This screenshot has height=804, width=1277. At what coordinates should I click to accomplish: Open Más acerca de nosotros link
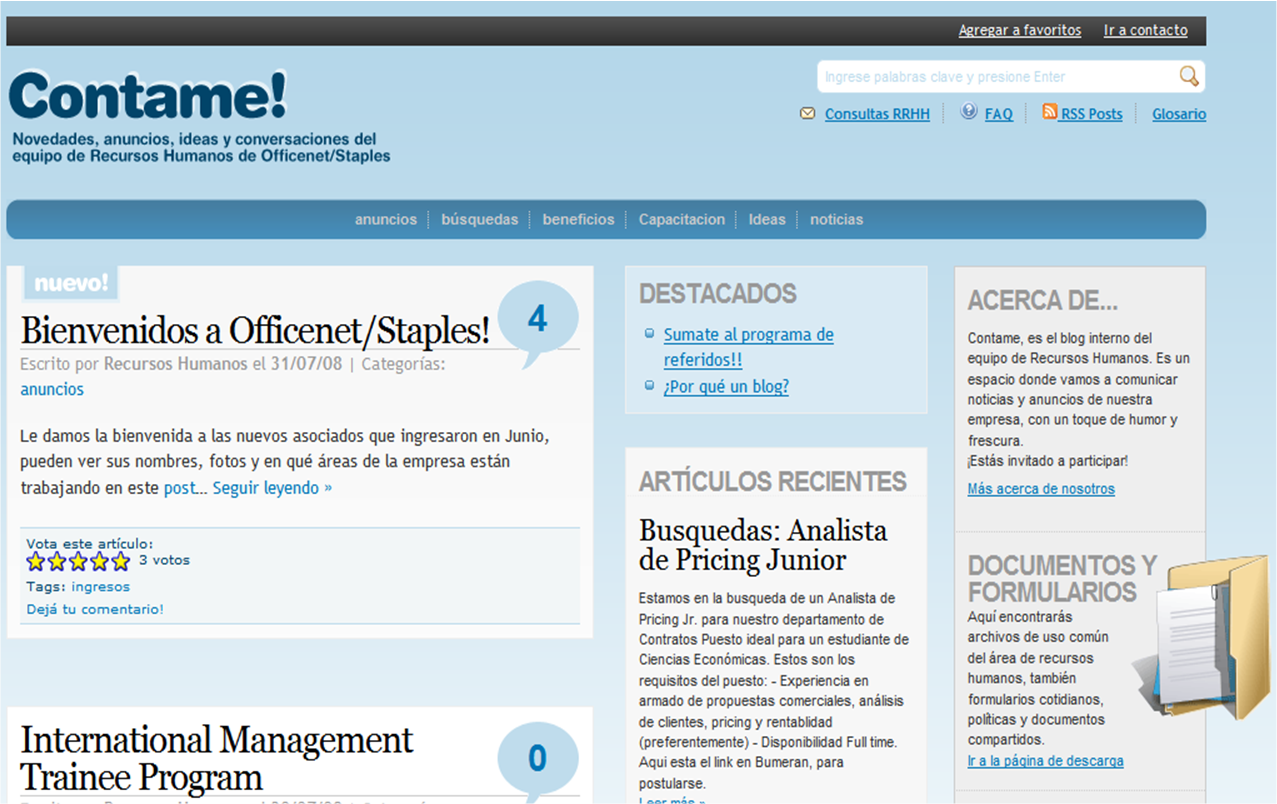(x=1040, y=489)
